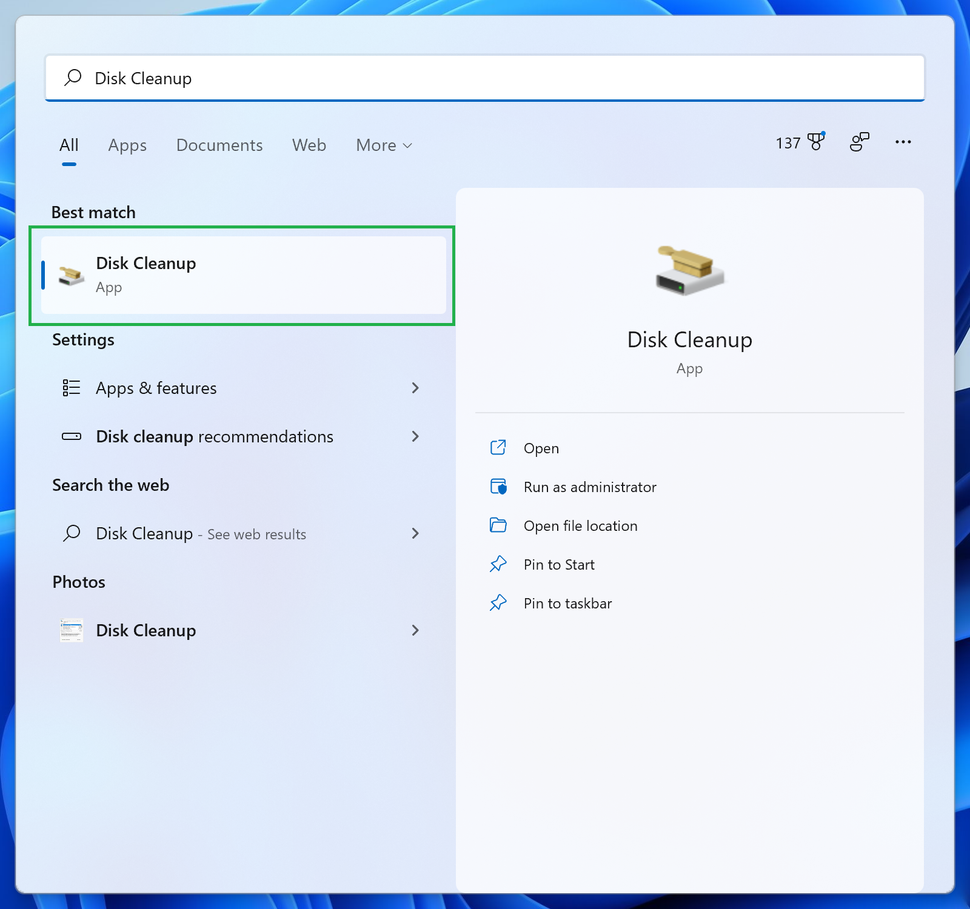
Task: Expand the More search filters dropdown
Action: tap(383, 145)
